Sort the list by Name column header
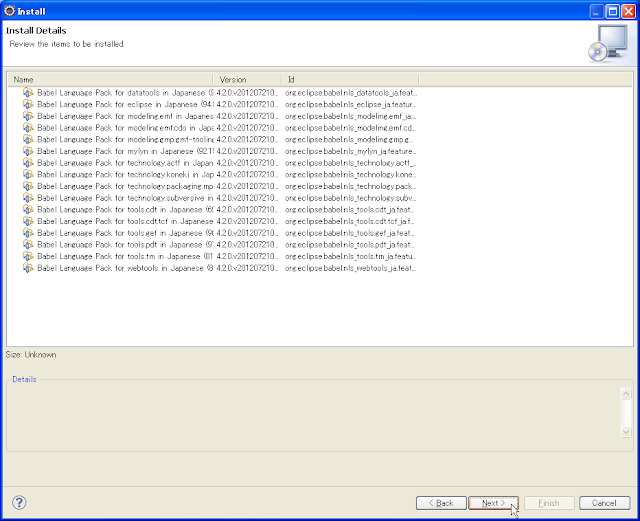This screenshot has height=521, width=640. point(110,80)
